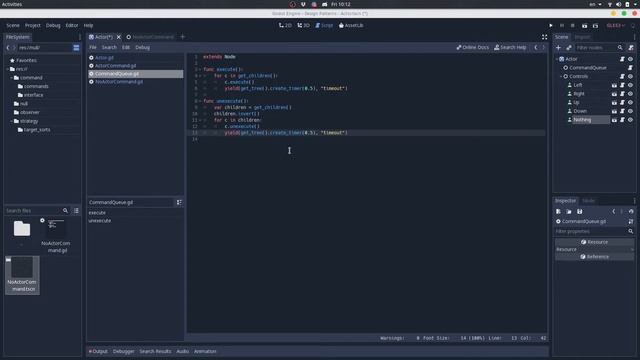Click the Filter properties field

[594, 231]
